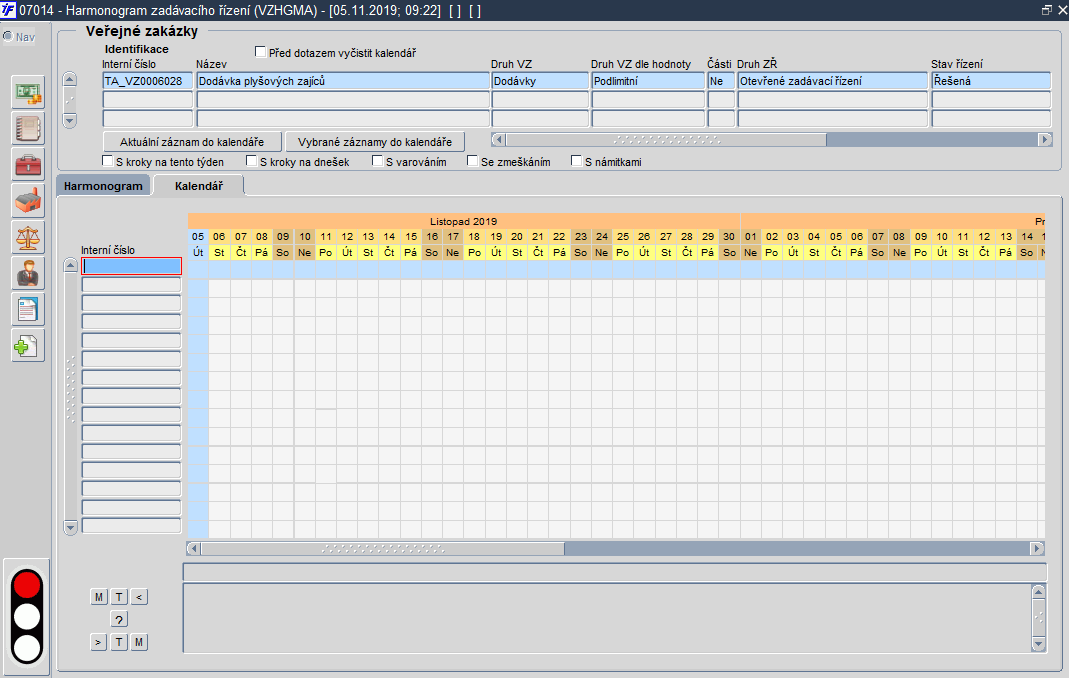Click left arrow of calendar horizontal scrollbar
Screen dimensions: 1069x678
(x=194, y=548)
